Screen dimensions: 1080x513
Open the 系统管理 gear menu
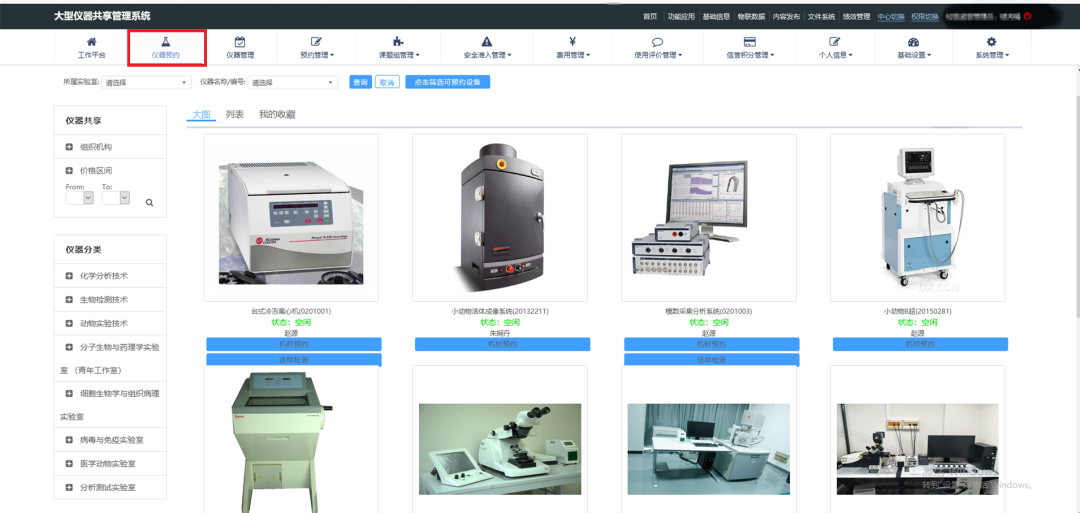[x=992, y=47]
